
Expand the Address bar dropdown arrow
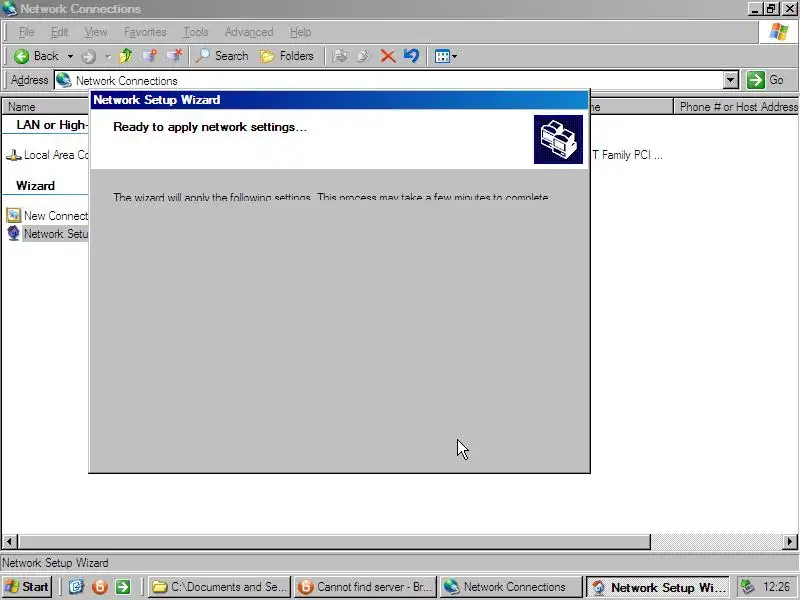[731, 80]
